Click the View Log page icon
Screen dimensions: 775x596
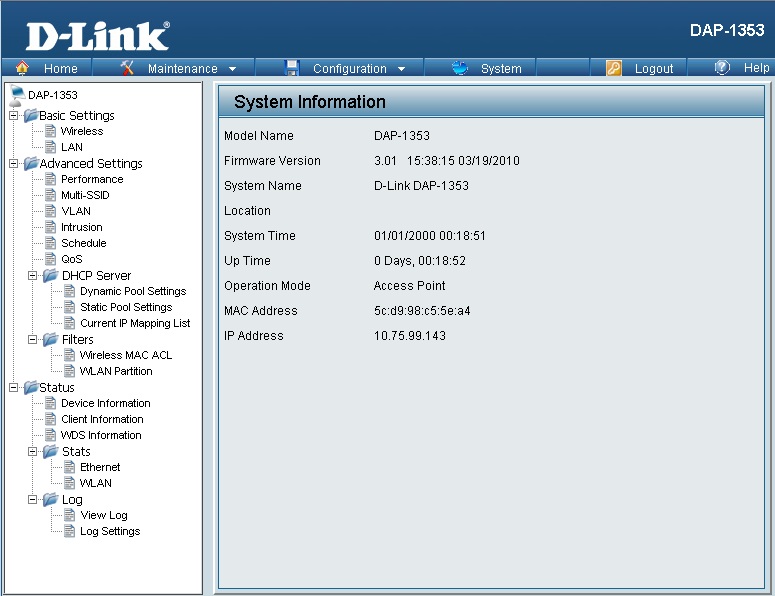[x=70, y=515]
